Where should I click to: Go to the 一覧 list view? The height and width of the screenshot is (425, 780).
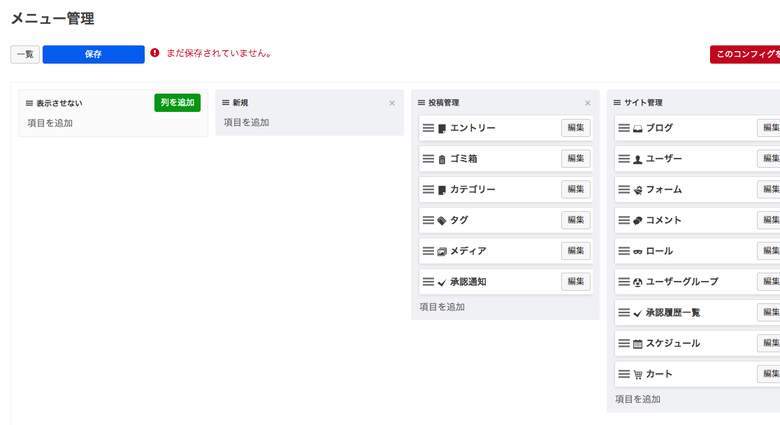coord(25,54)
